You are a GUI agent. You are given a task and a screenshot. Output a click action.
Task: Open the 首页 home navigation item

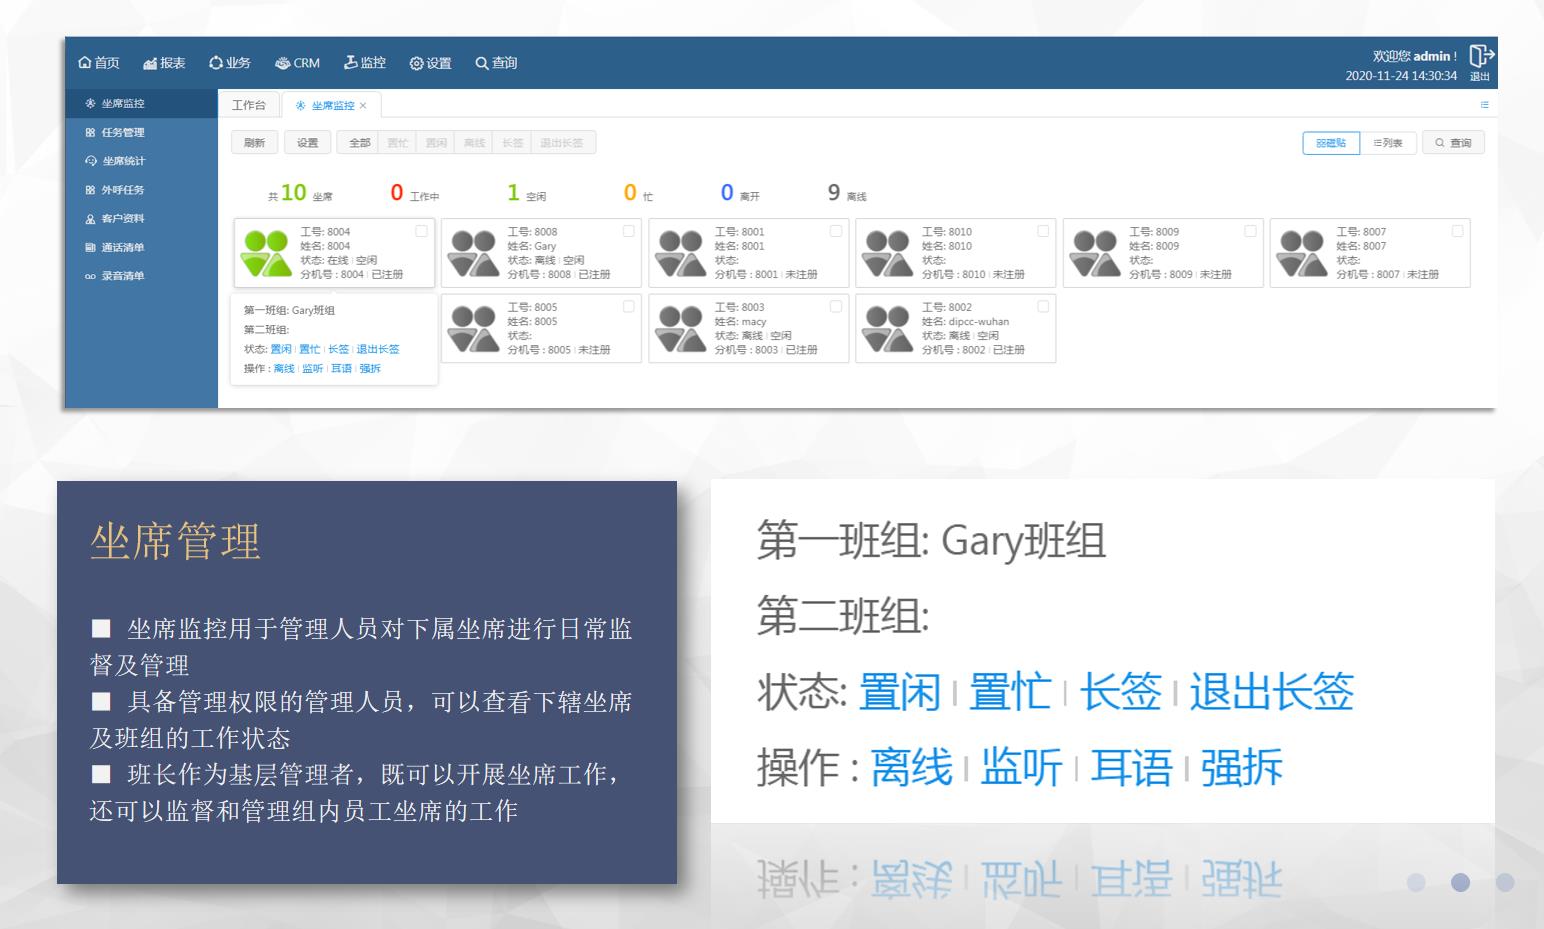click(x=99, y=63)
